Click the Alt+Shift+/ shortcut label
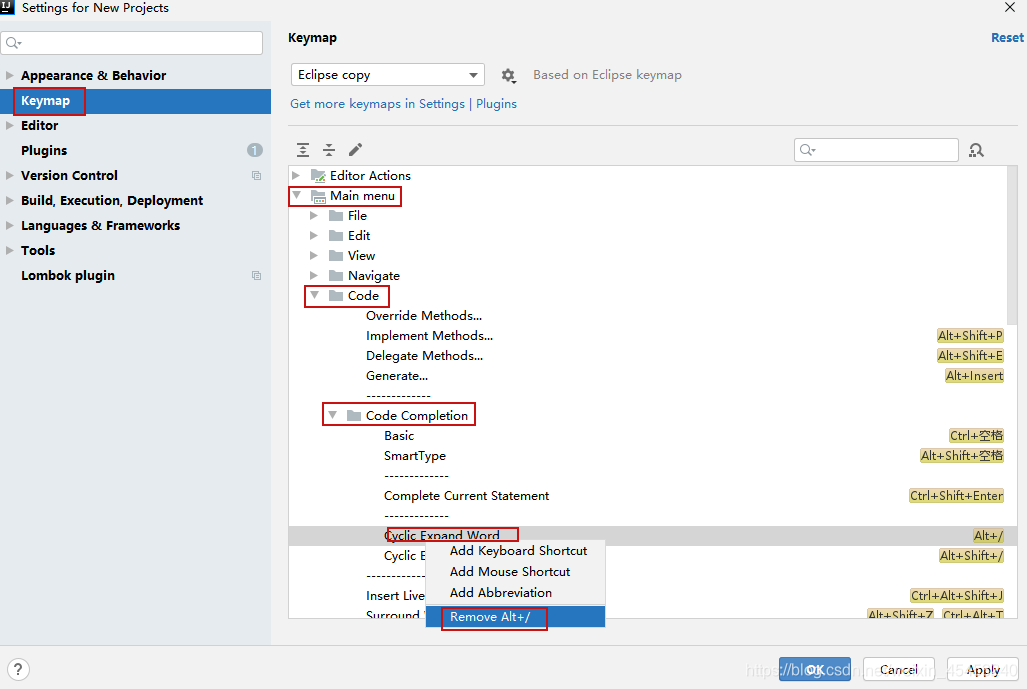Screen dimensions: 1027x689 coord(971,556)
